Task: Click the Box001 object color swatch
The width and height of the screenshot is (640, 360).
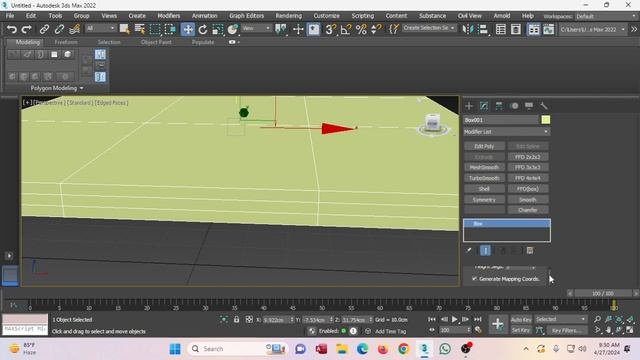Action: pyautogui.click(x=546, y=120)
